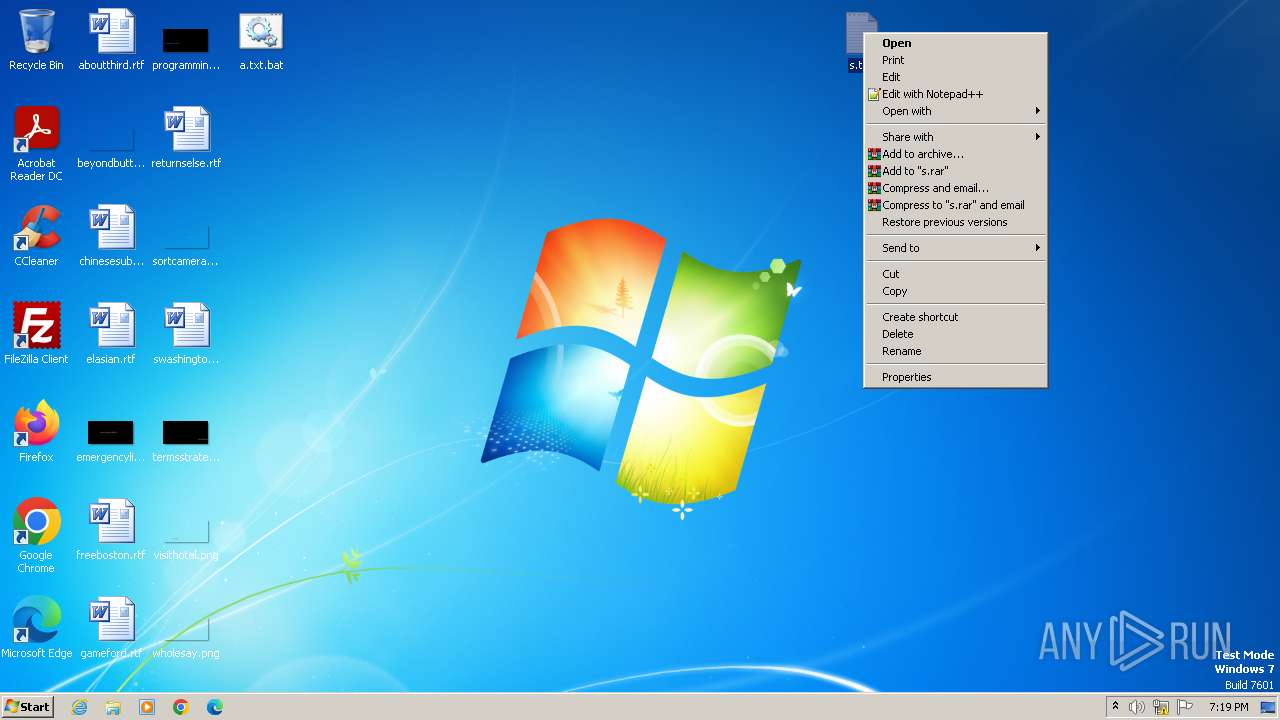
Task: Select swashingto... document icon
Action: (x=186, y=334)
